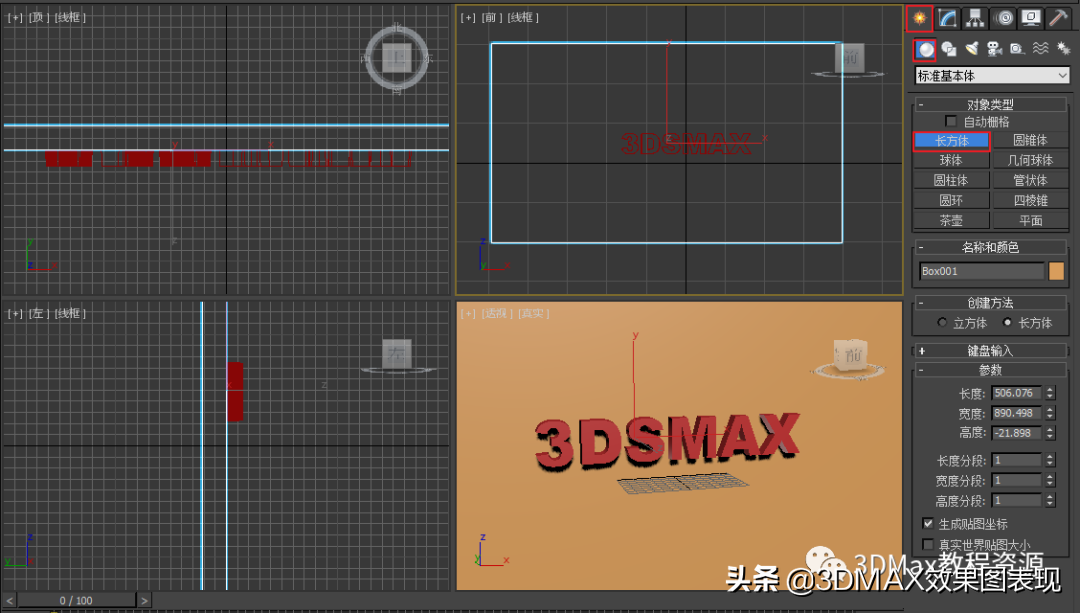Click the 0 / 100 time slider
1080x613 pixels.
[x=76, y=601]
